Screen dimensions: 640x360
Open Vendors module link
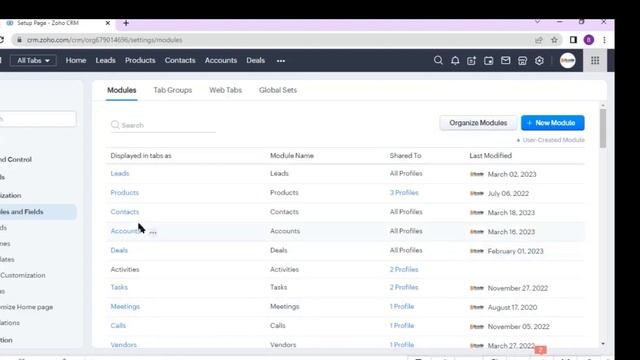click(x=123, y=345)
